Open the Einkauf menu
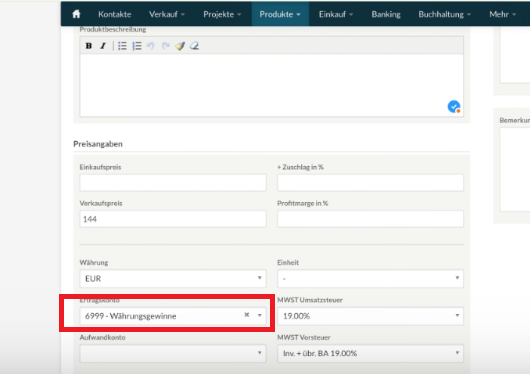Image resolution: width=530 pixels, height=374 pixels. point(336,14)
